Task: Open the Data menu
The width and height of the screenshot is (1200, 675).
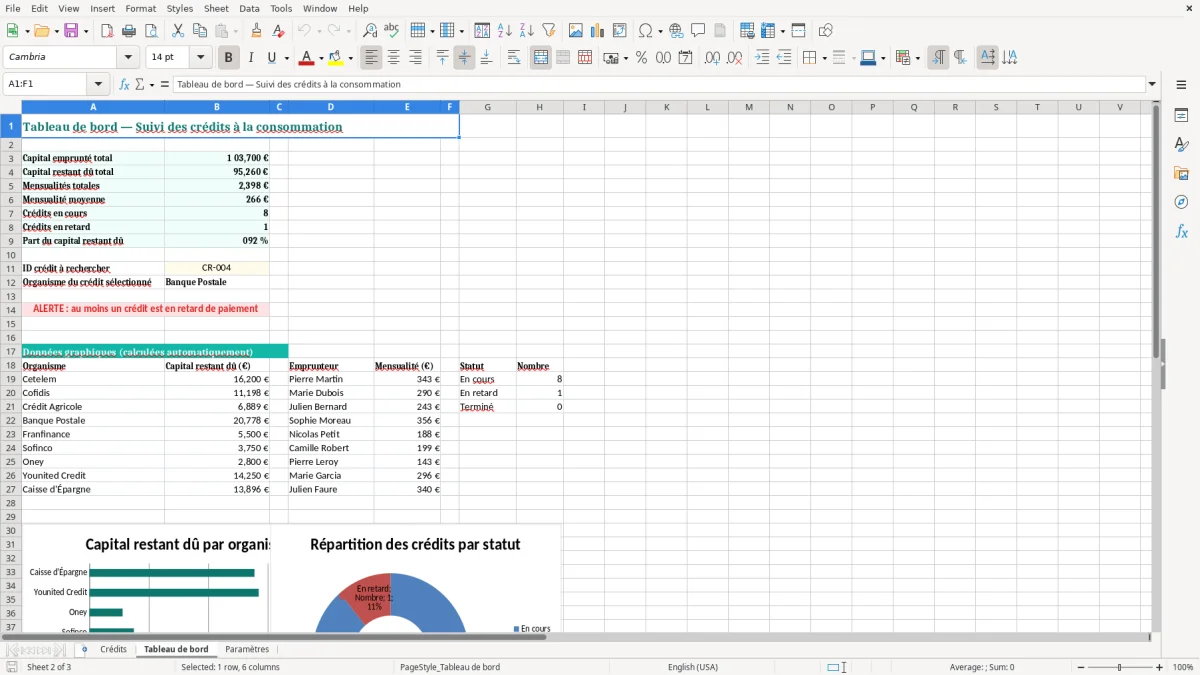Action: click(x=249, y=8)
